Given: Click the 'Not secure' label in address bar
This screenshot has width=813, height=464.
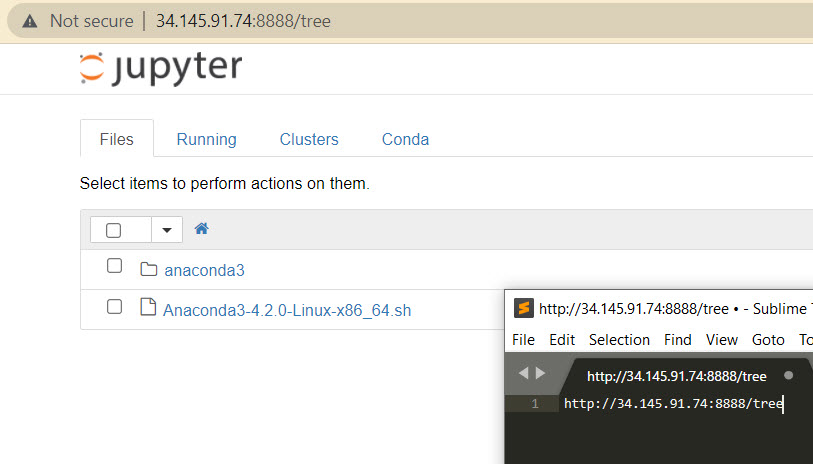Looking at the screenshot, I should click(92, 21).
